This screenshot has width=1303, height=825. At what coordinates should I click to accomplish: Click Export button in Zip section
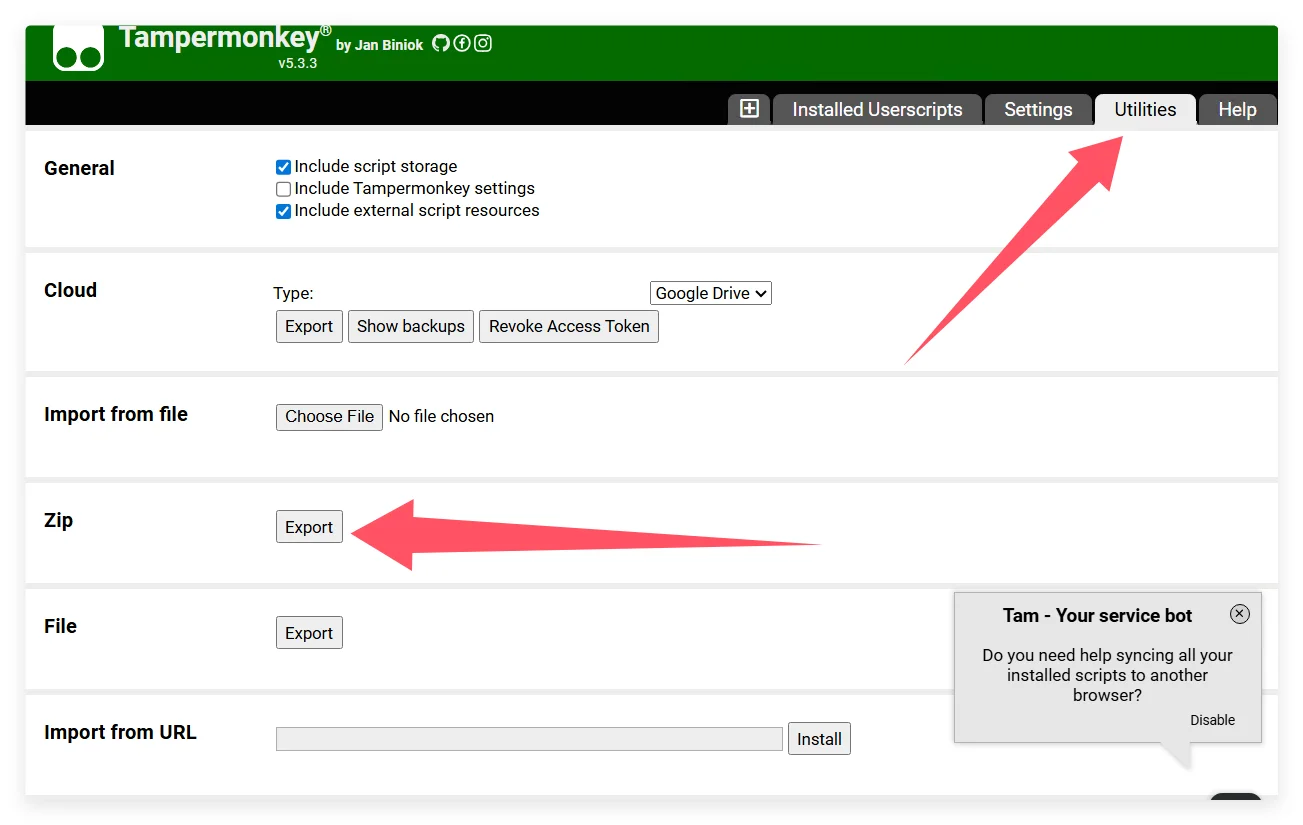(x=309, y=527)
